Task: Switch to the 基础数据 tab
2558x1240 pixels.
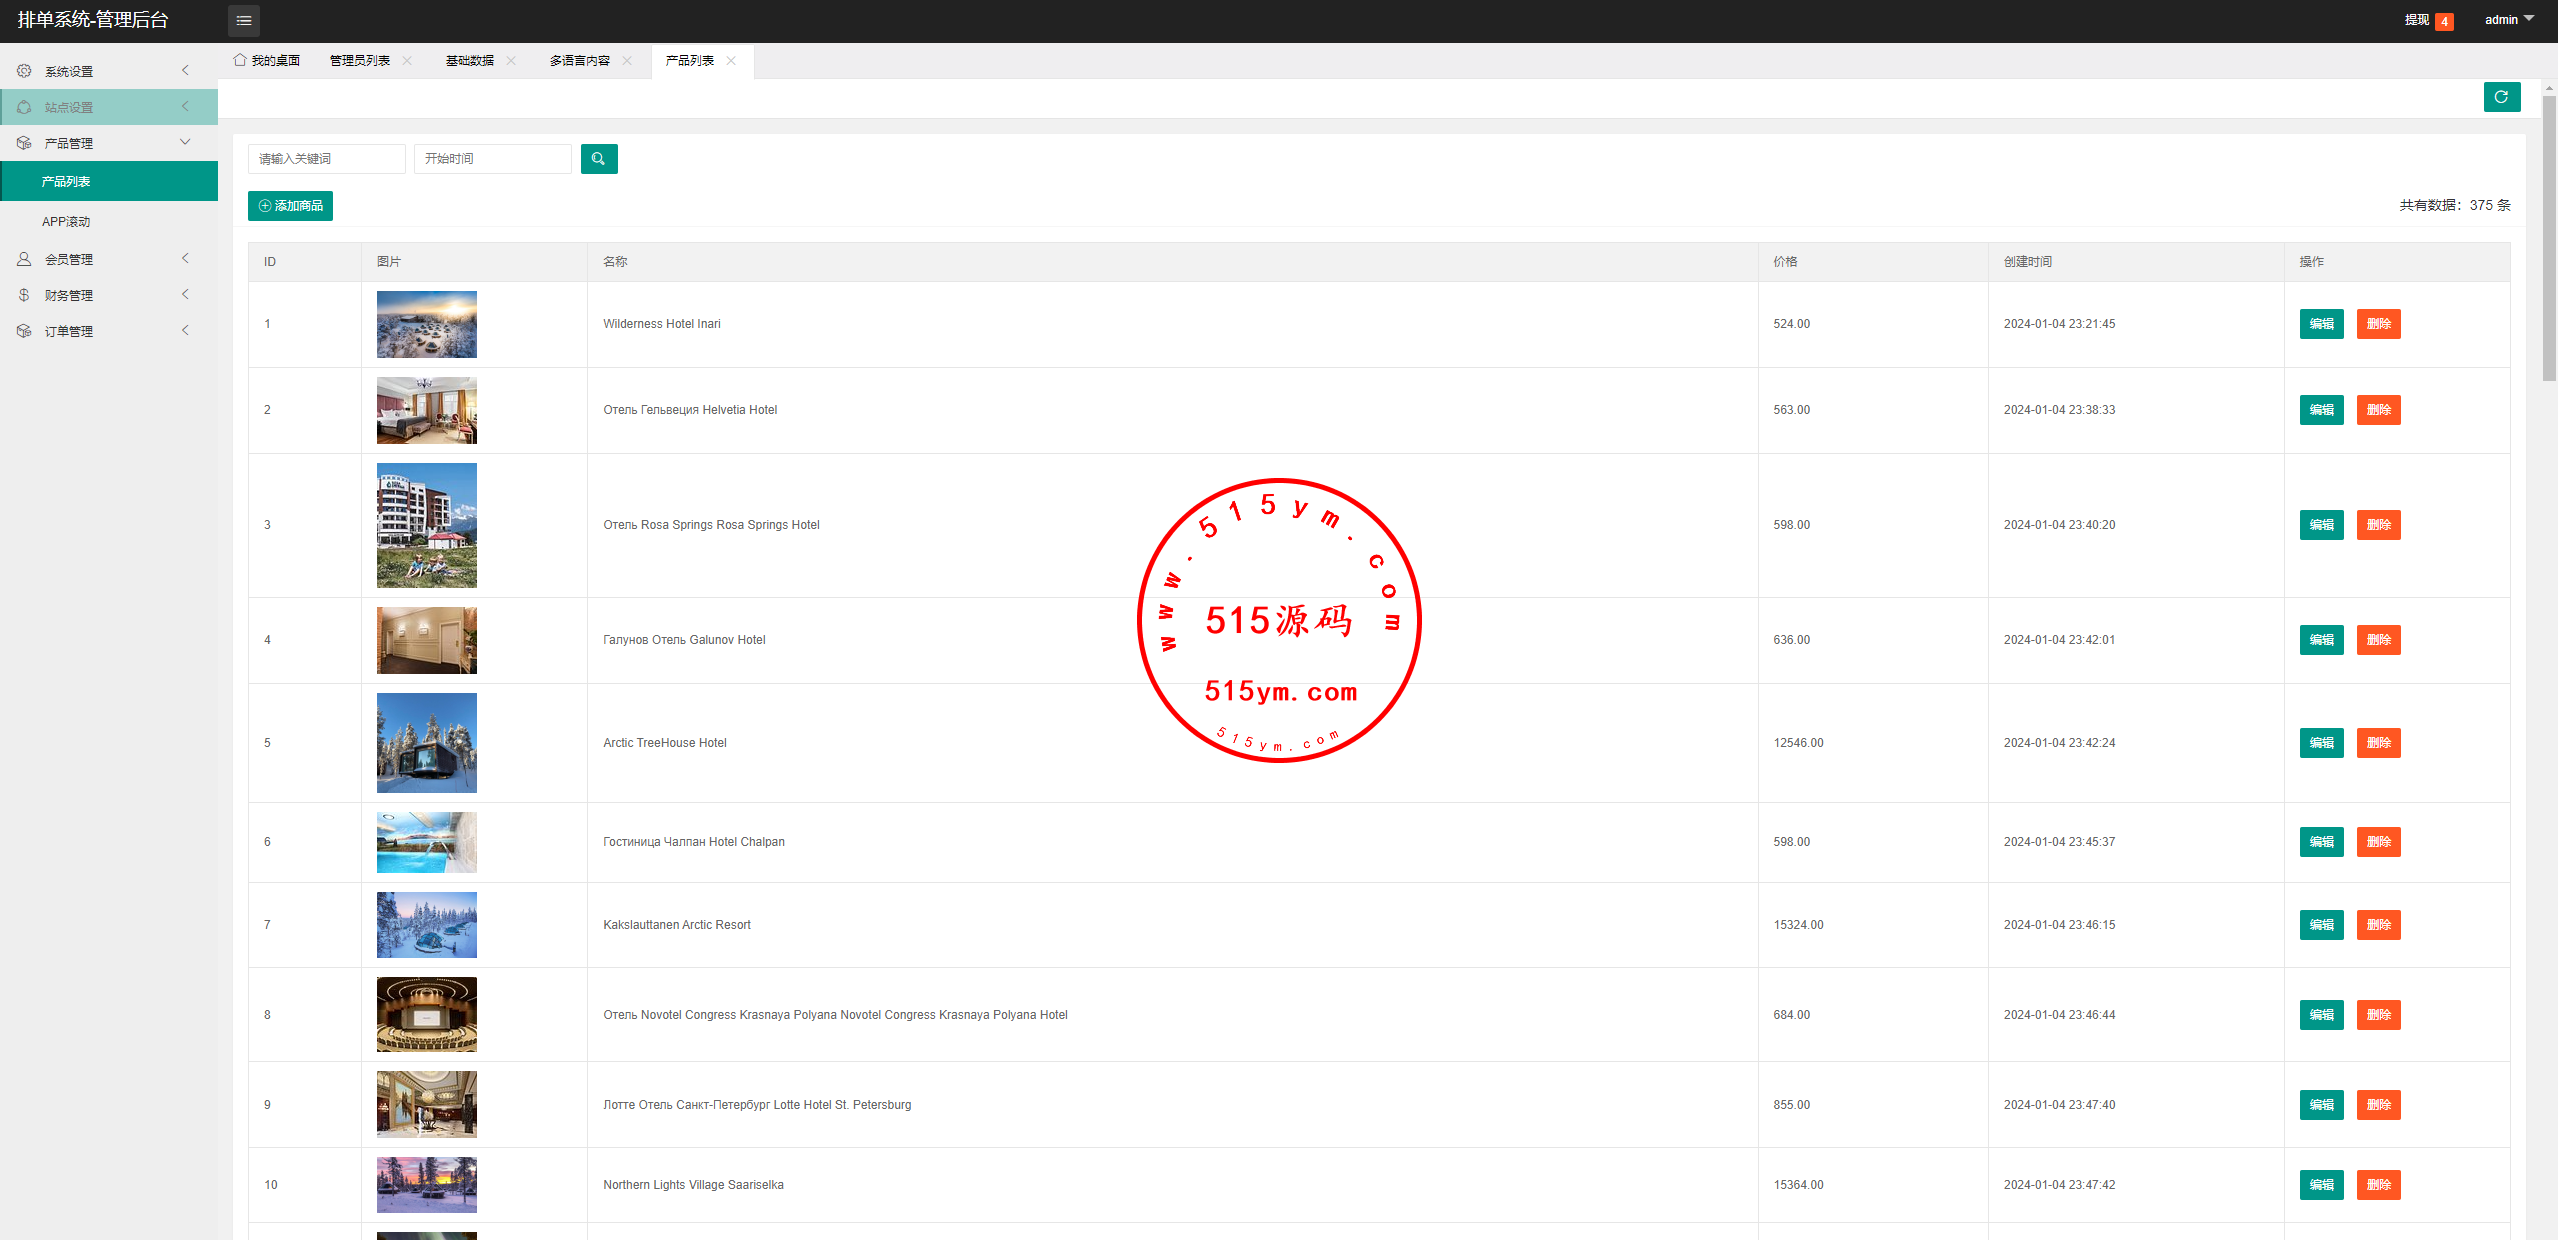Action: [x=469, y=61]
